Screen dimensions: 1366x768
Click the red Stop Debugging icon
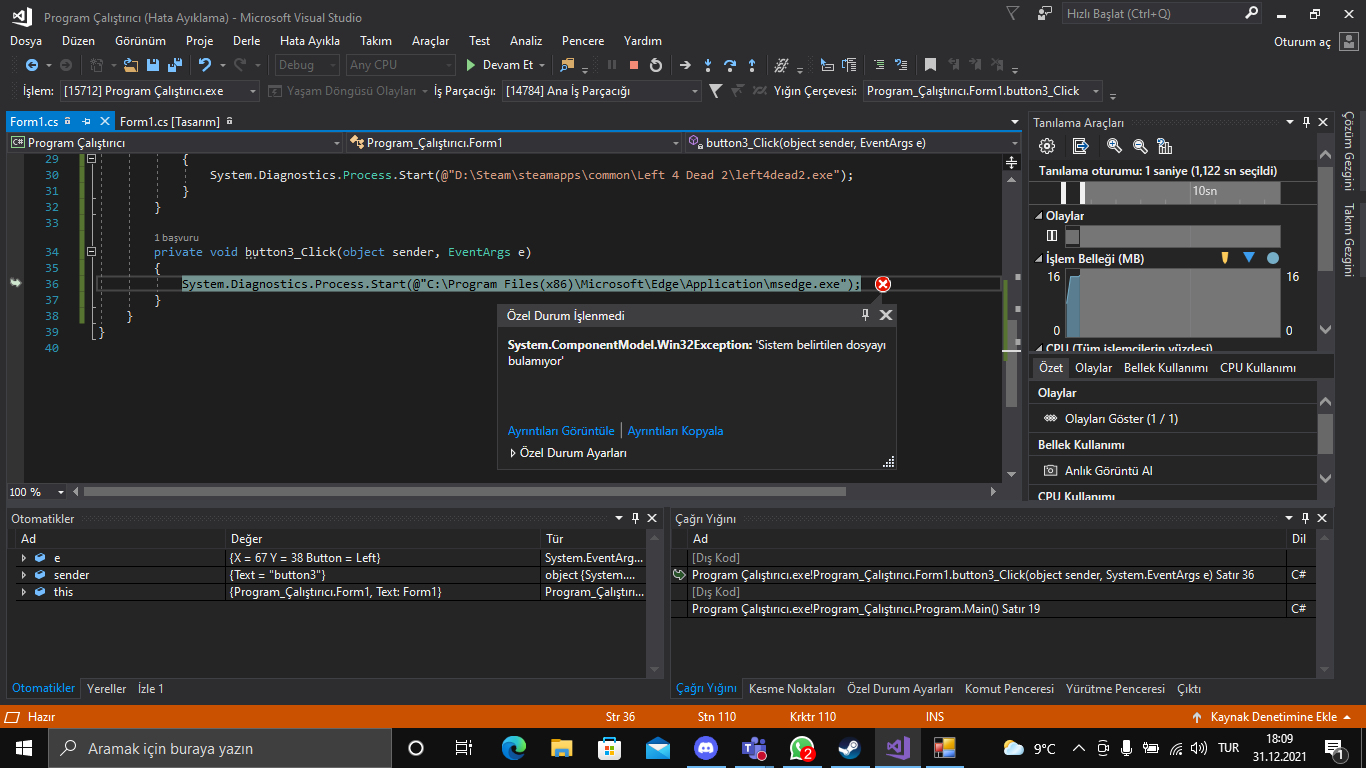pyautogui.click(x=633, y=65)
